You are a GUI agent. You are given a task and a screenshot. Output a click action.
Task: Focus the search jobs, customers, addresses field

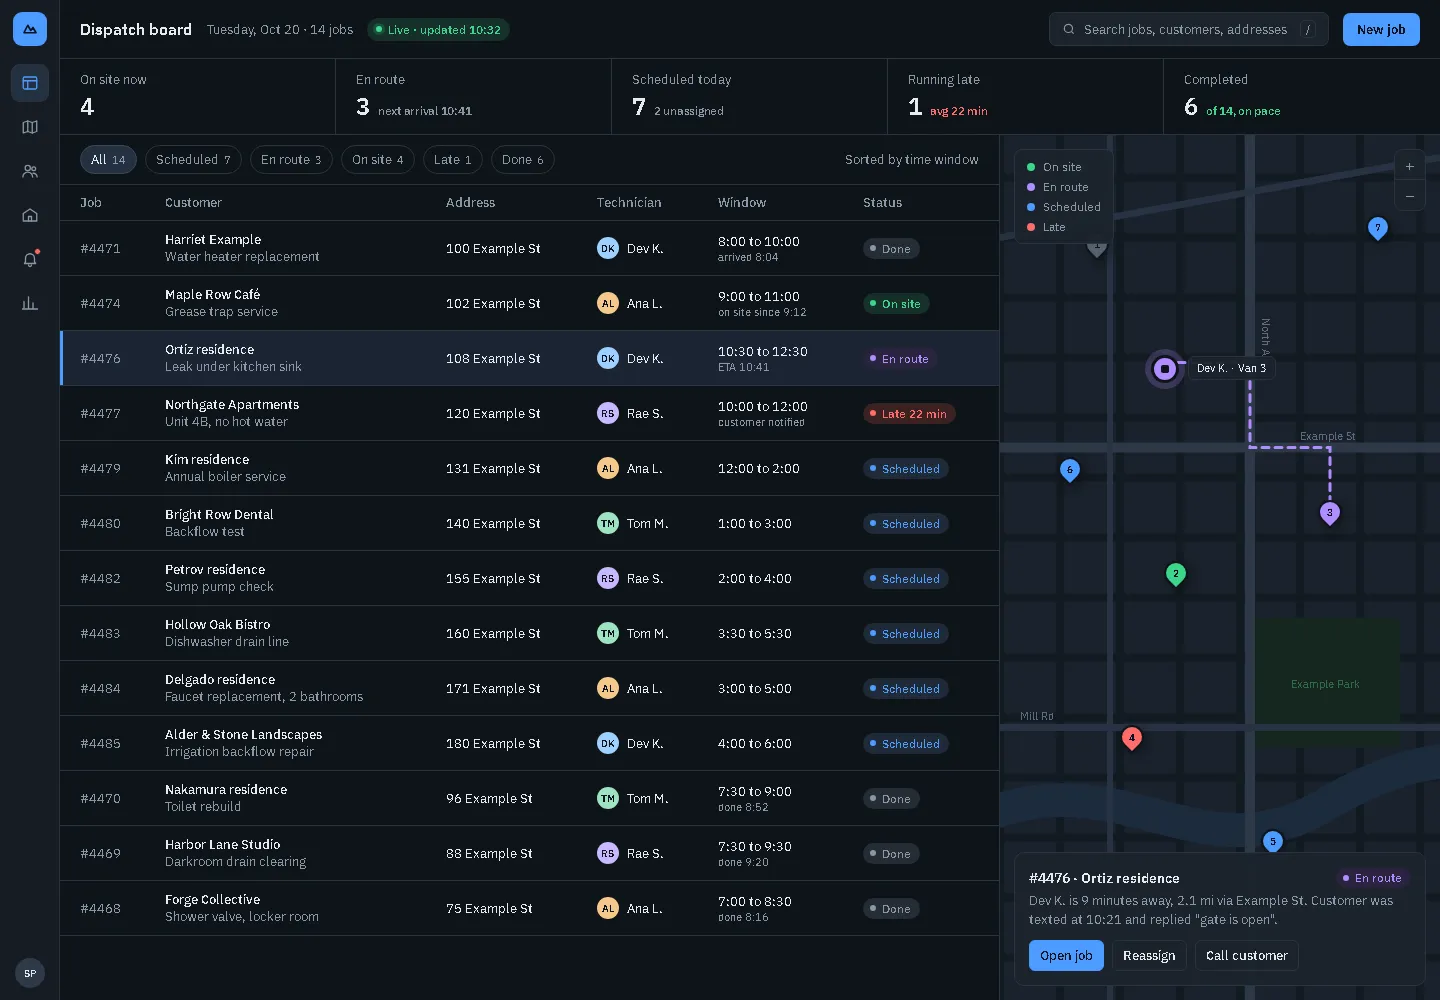(1188, 30)
